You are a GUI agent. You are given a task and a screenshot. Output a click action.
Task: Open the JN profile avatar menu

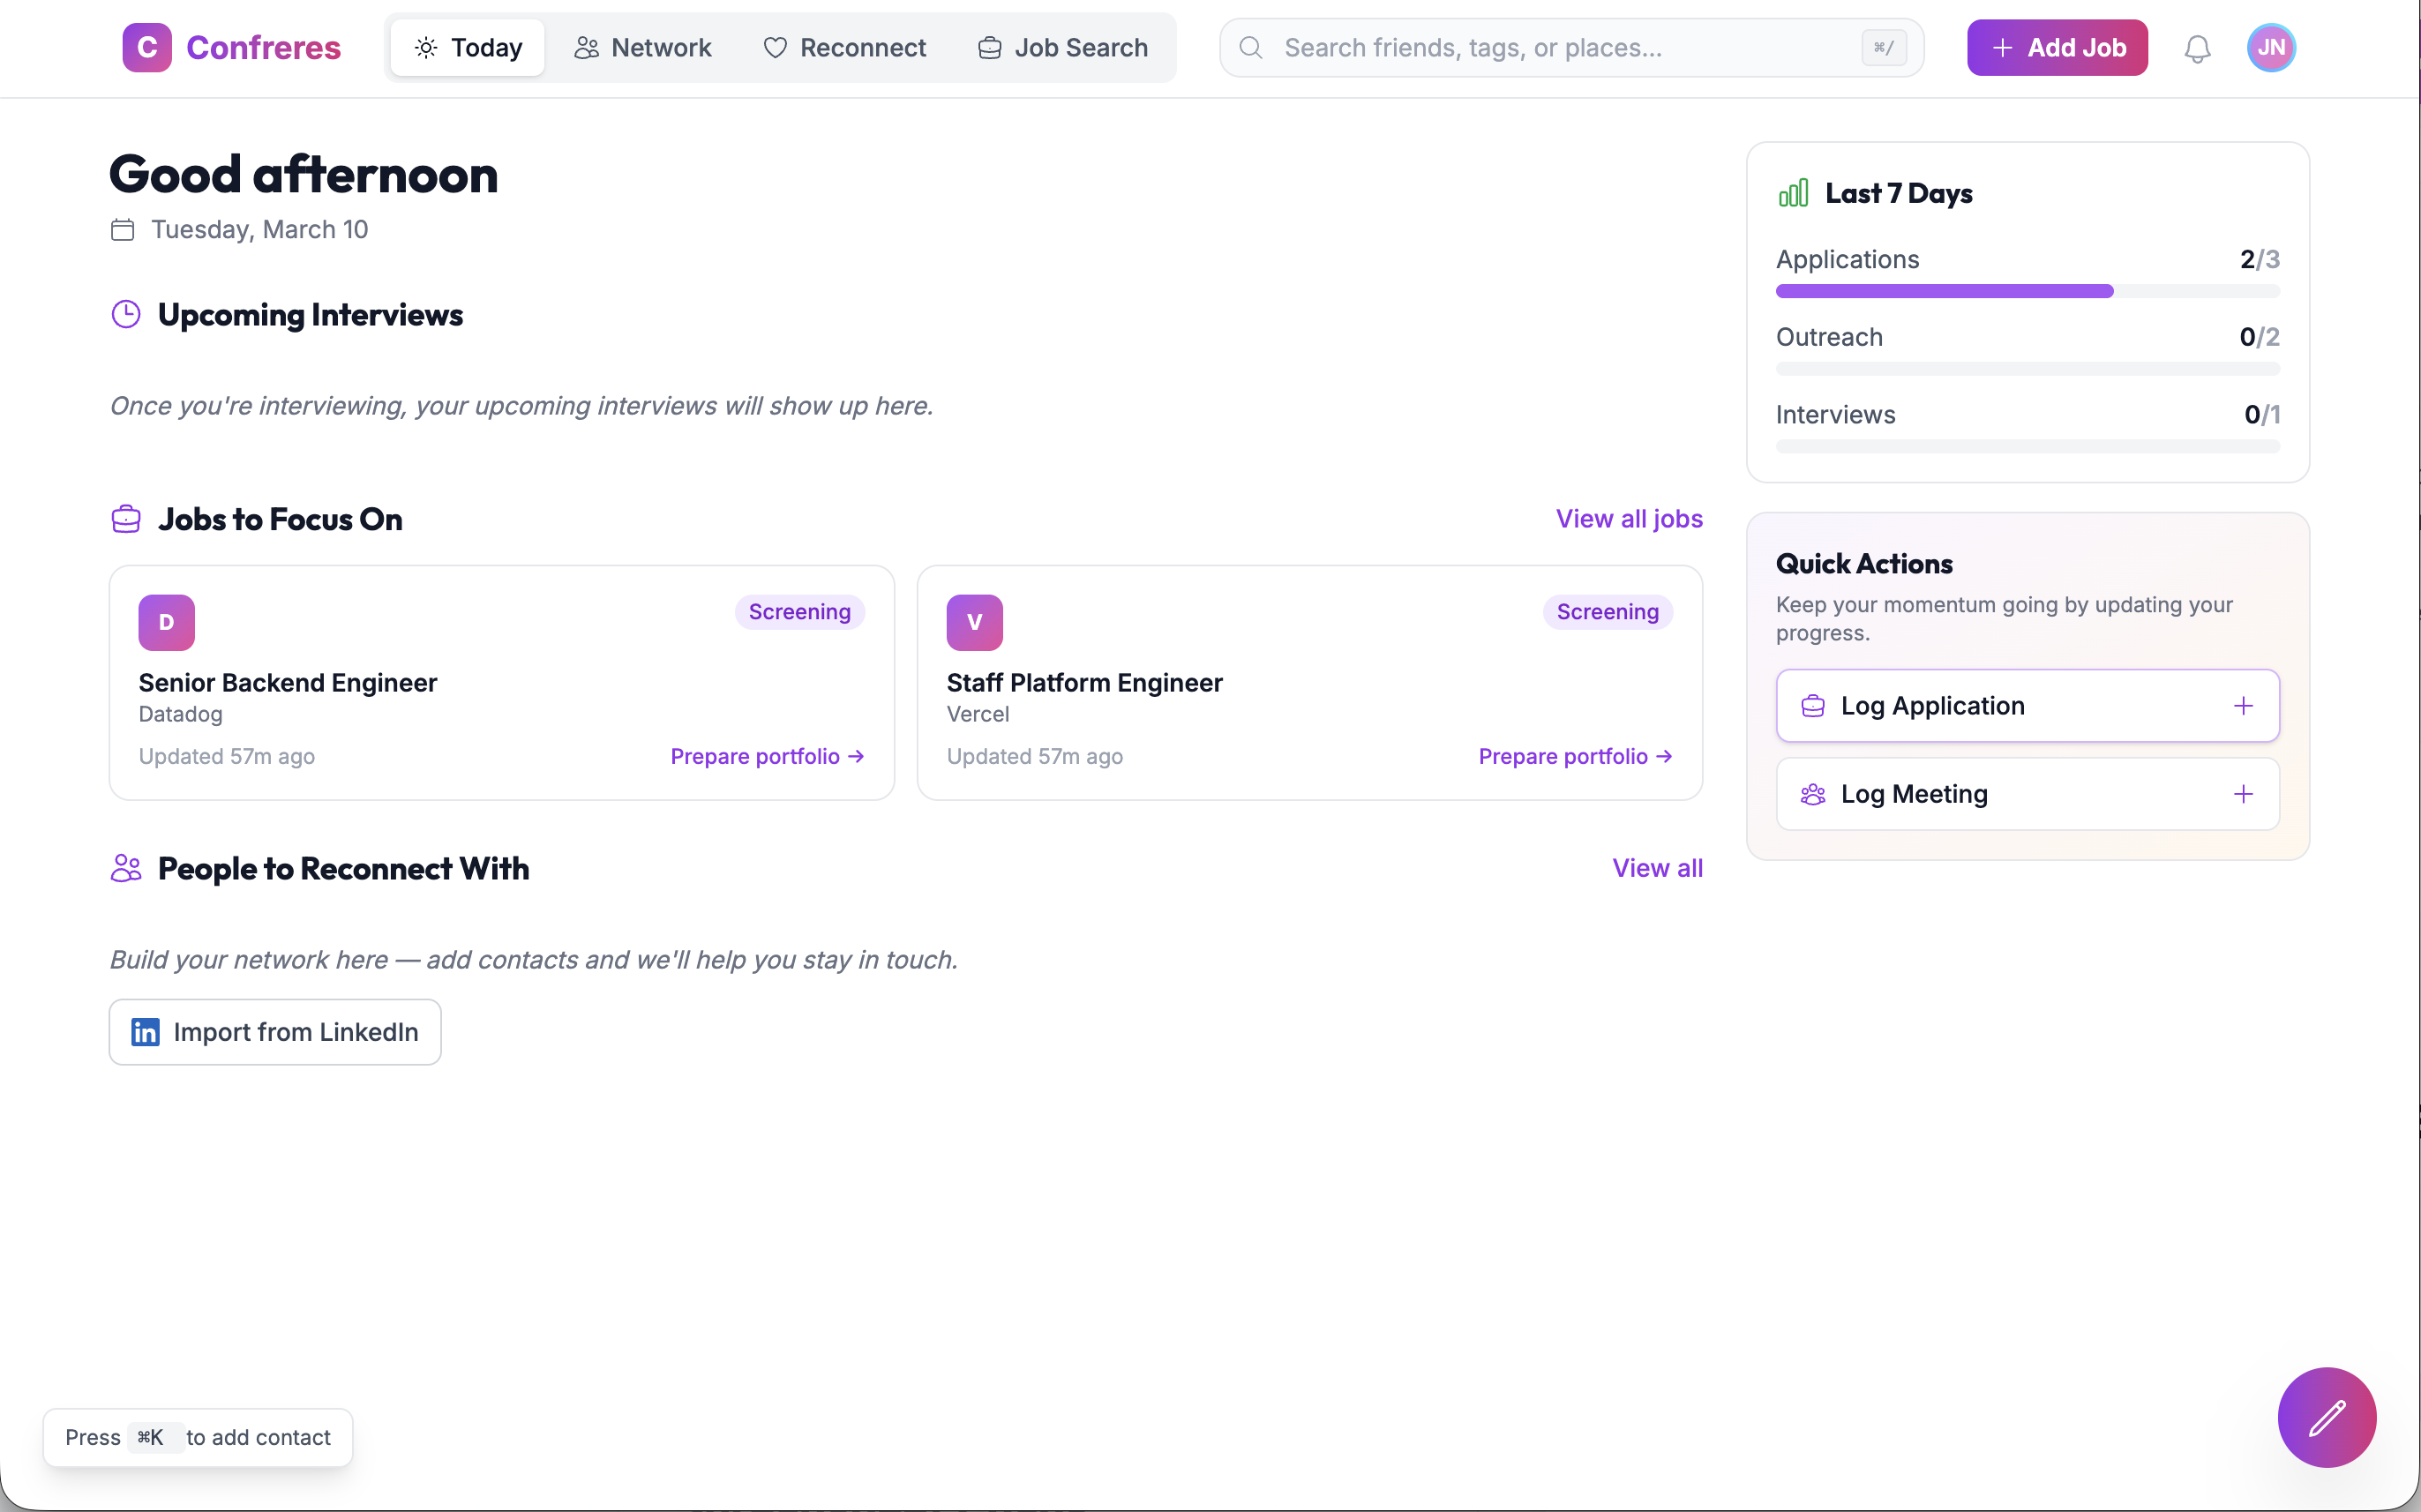2269,47
